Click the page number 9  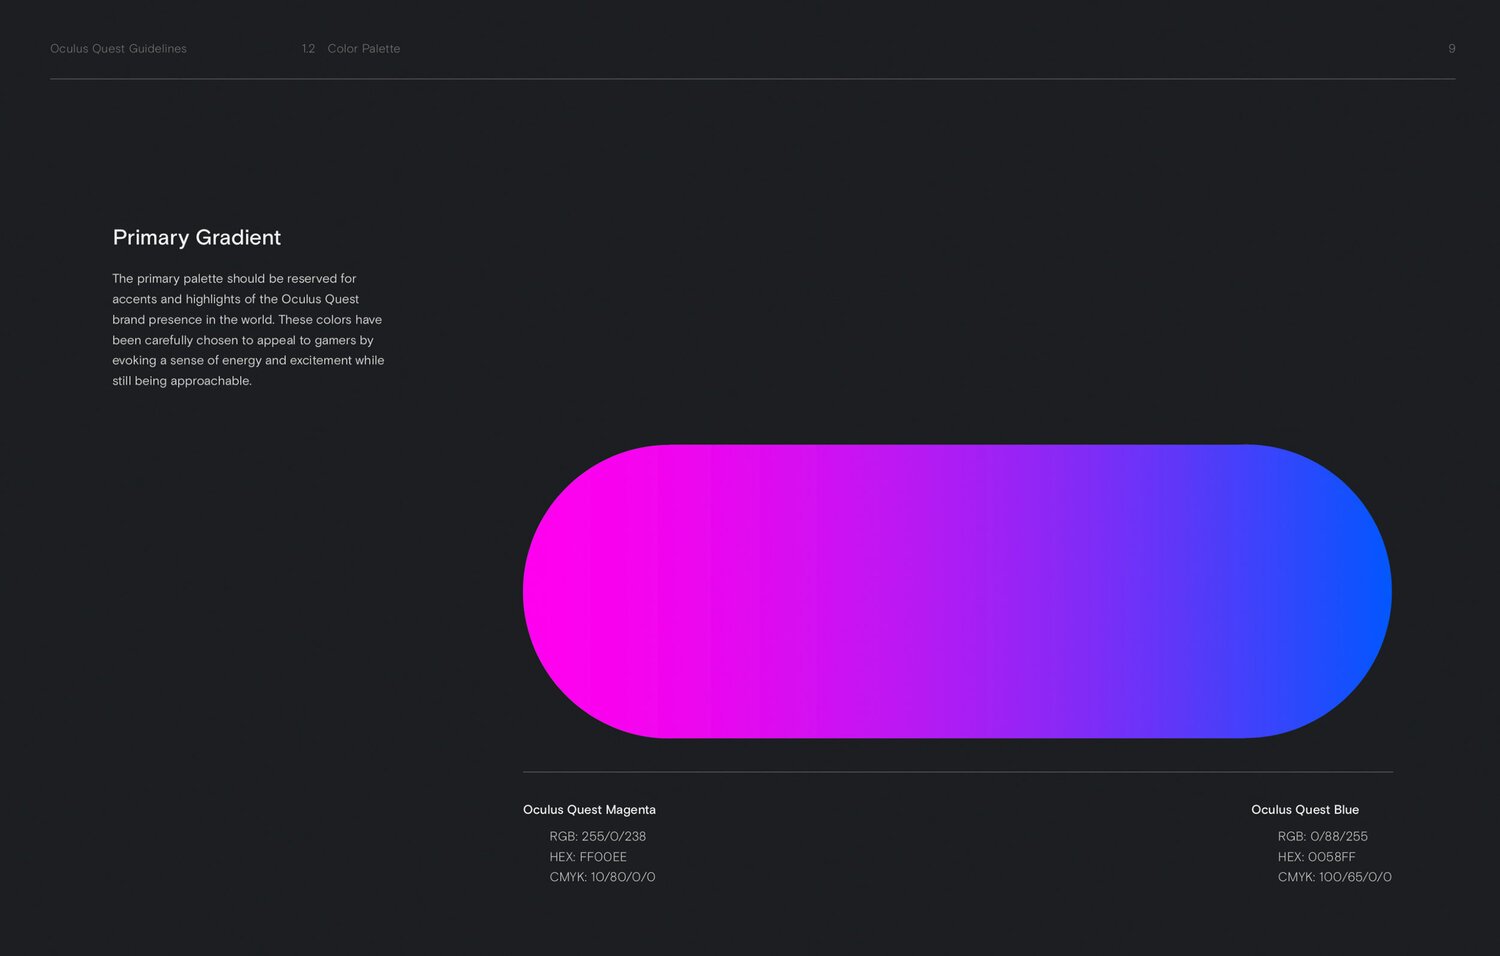(x=1452, y=49)
